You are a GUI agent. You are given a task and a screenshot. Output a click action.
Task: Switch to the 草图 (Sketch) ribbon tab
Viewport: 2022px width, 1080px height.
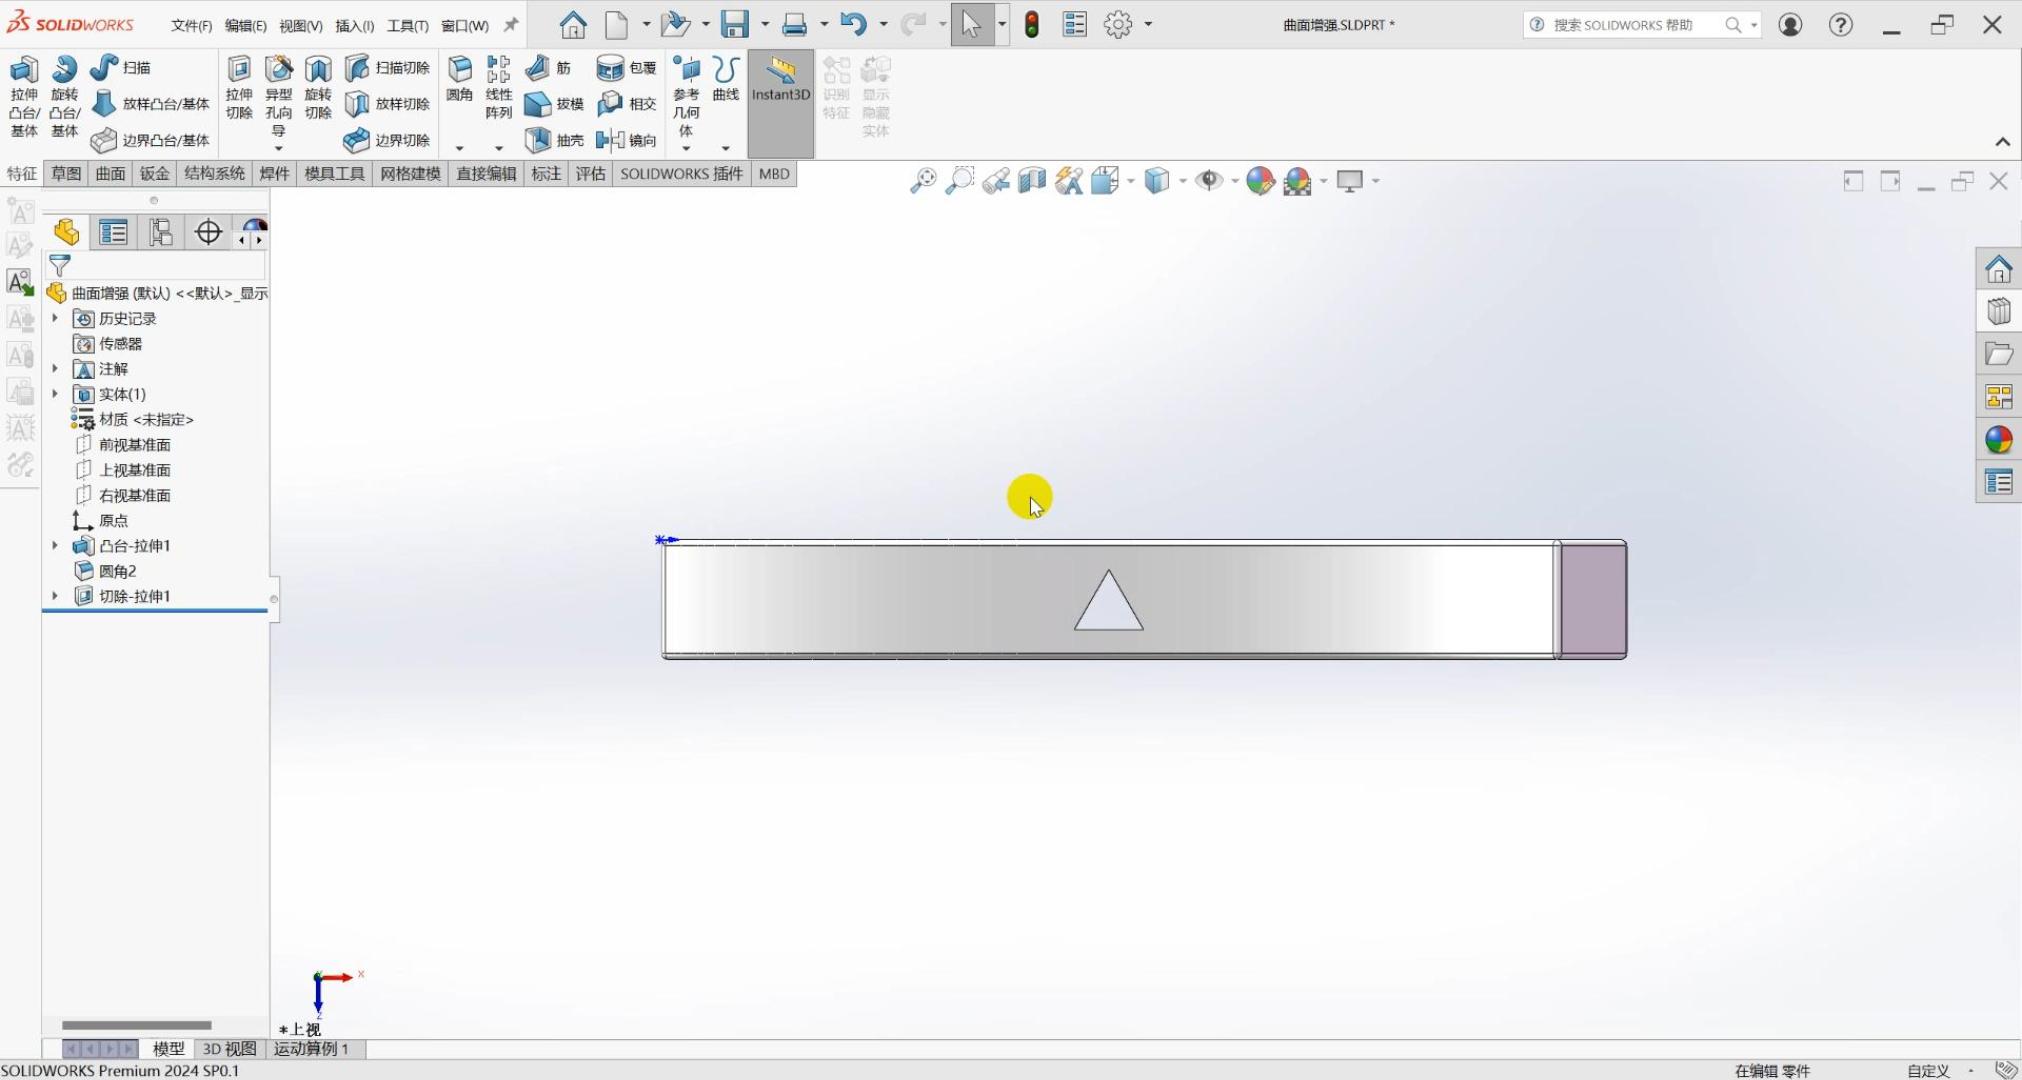66,174
